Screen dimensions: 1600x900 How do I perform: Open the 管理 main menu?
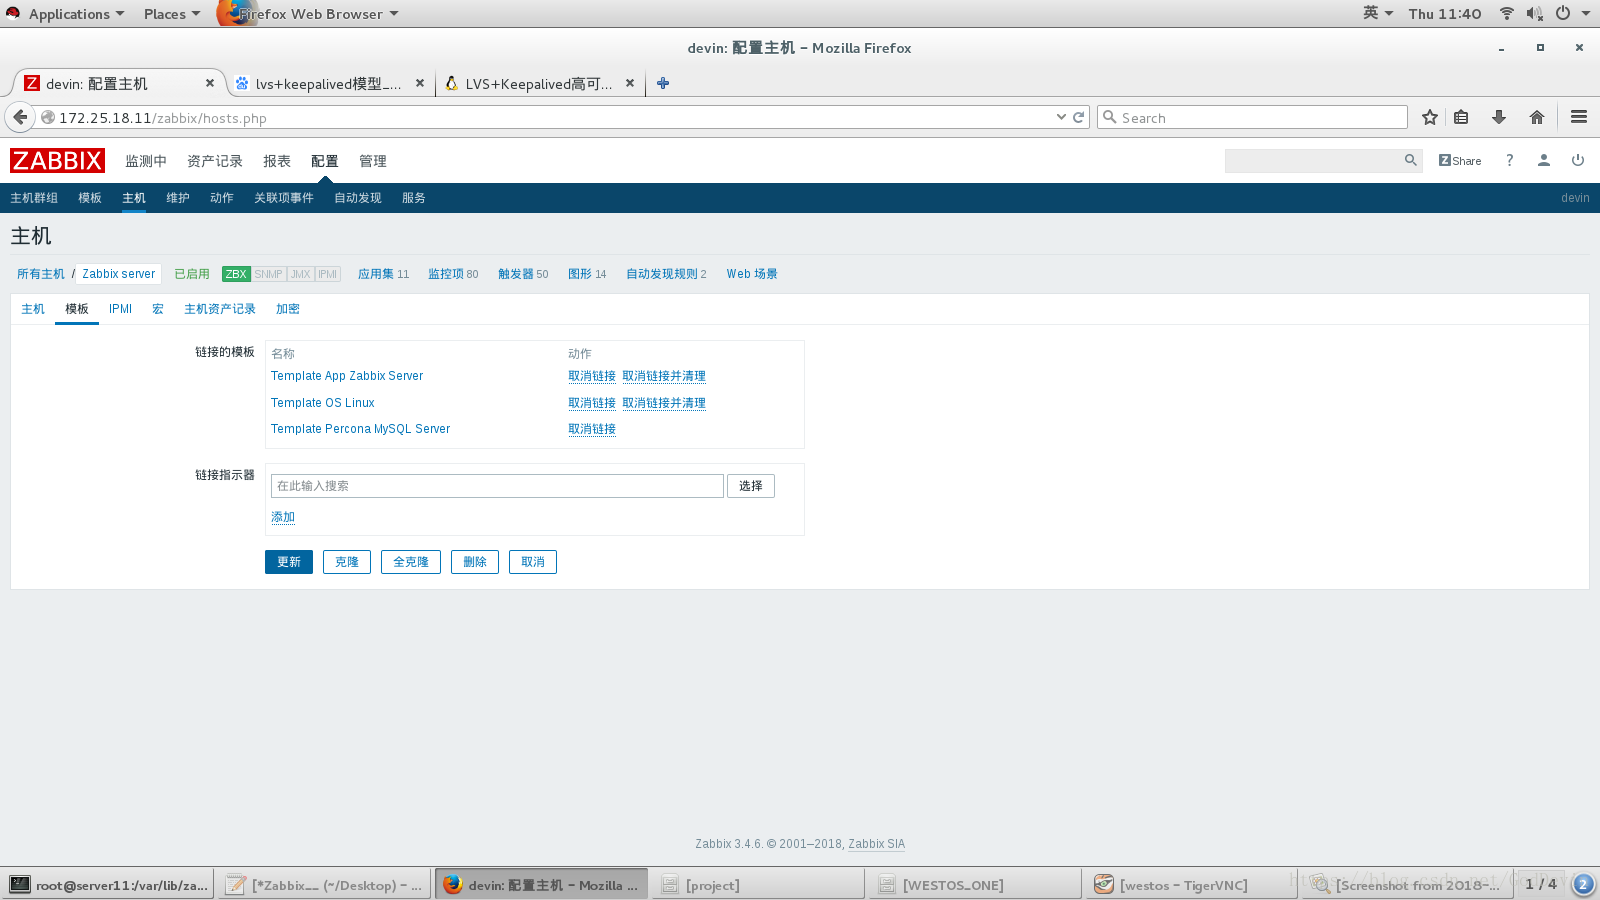(373, 161)
